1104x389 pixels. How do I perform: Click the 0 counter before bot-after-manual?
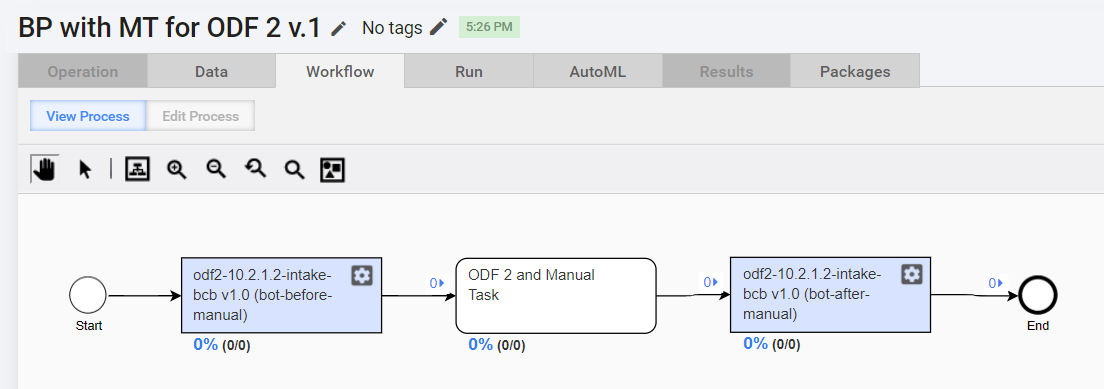click(x=711, y=283)
